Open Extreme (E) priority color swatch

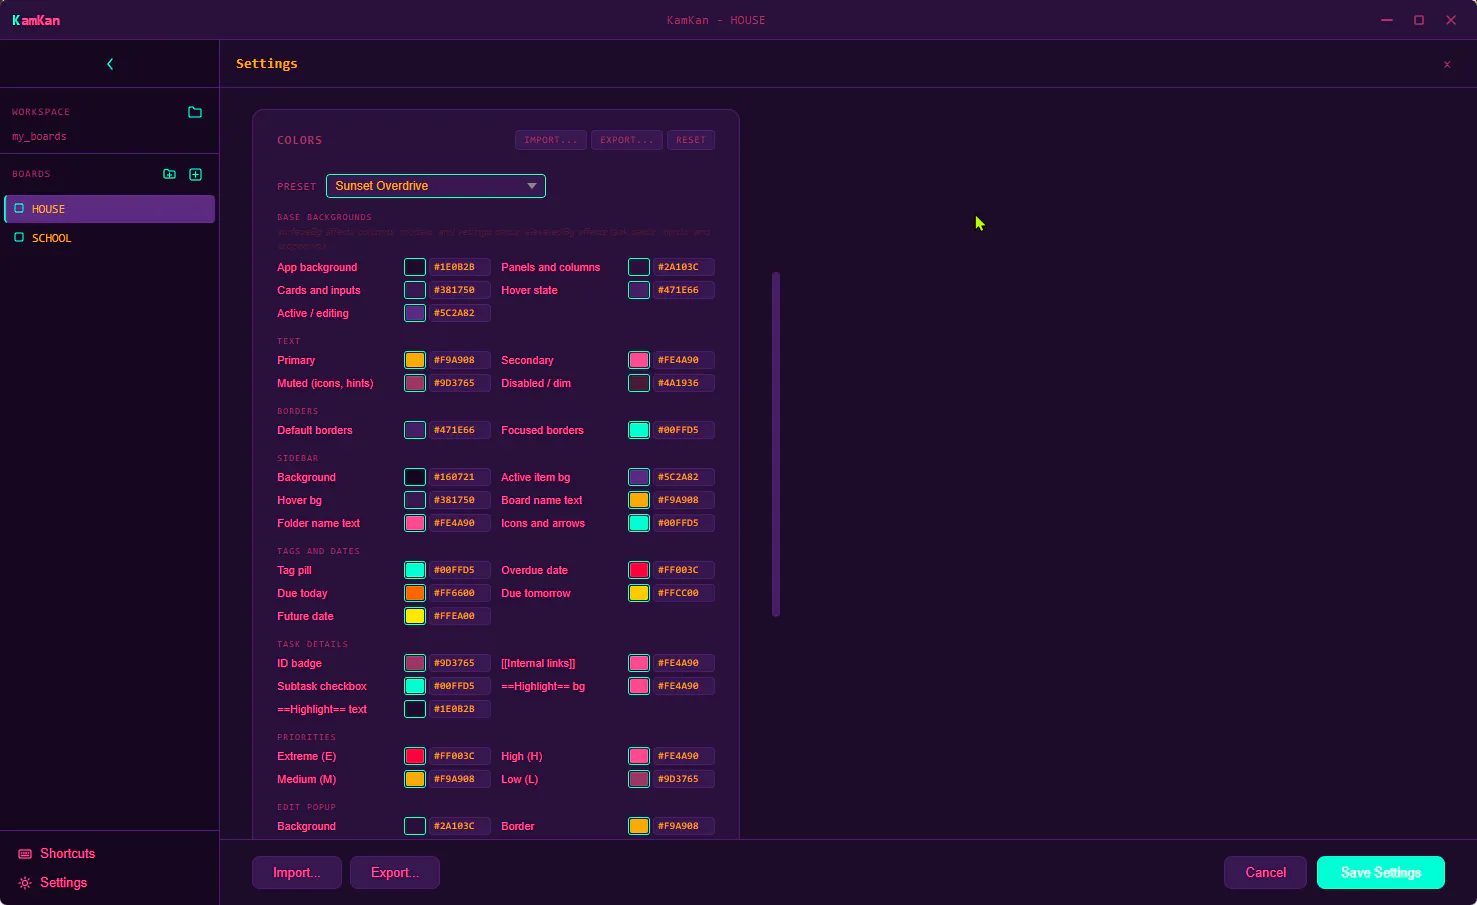click(415, 756)
